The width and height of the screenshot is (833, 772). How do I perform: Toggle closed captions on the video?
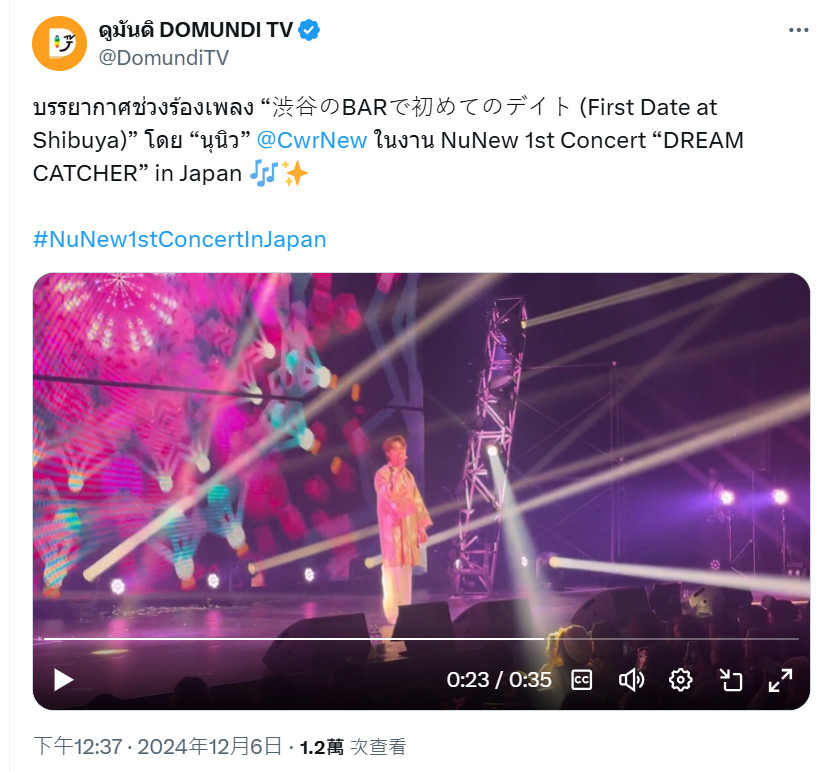pyautogui.click(x=581, y=680)
